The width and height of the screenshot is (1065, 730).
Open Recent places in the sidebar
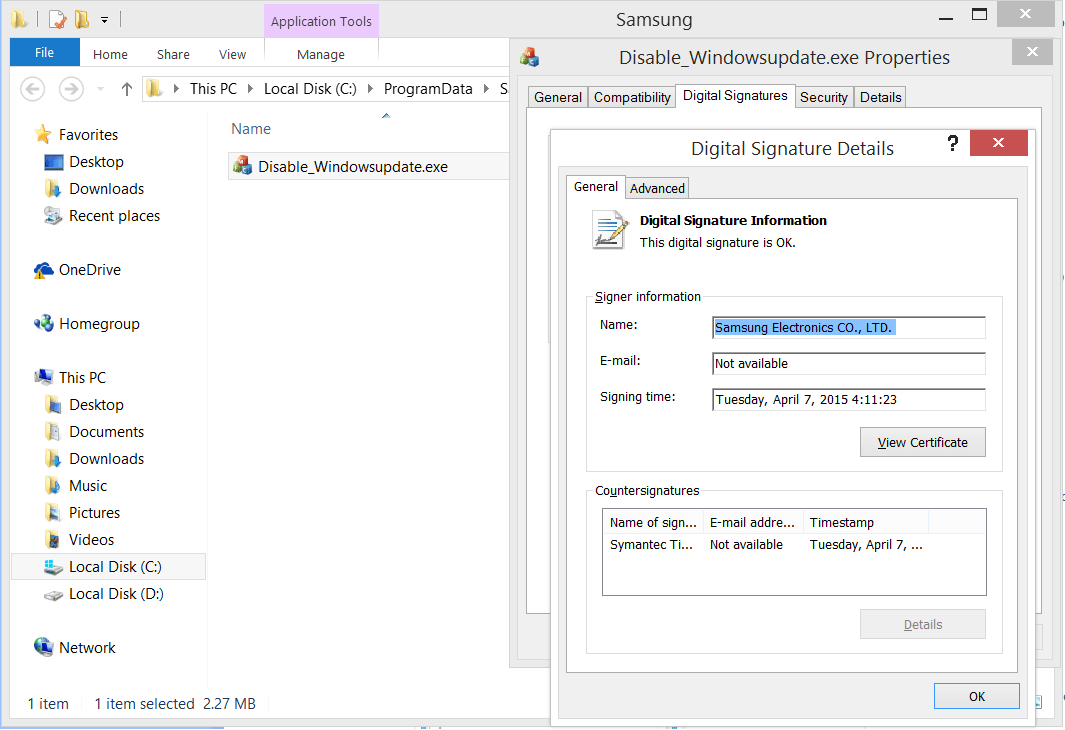pos(114,216)
